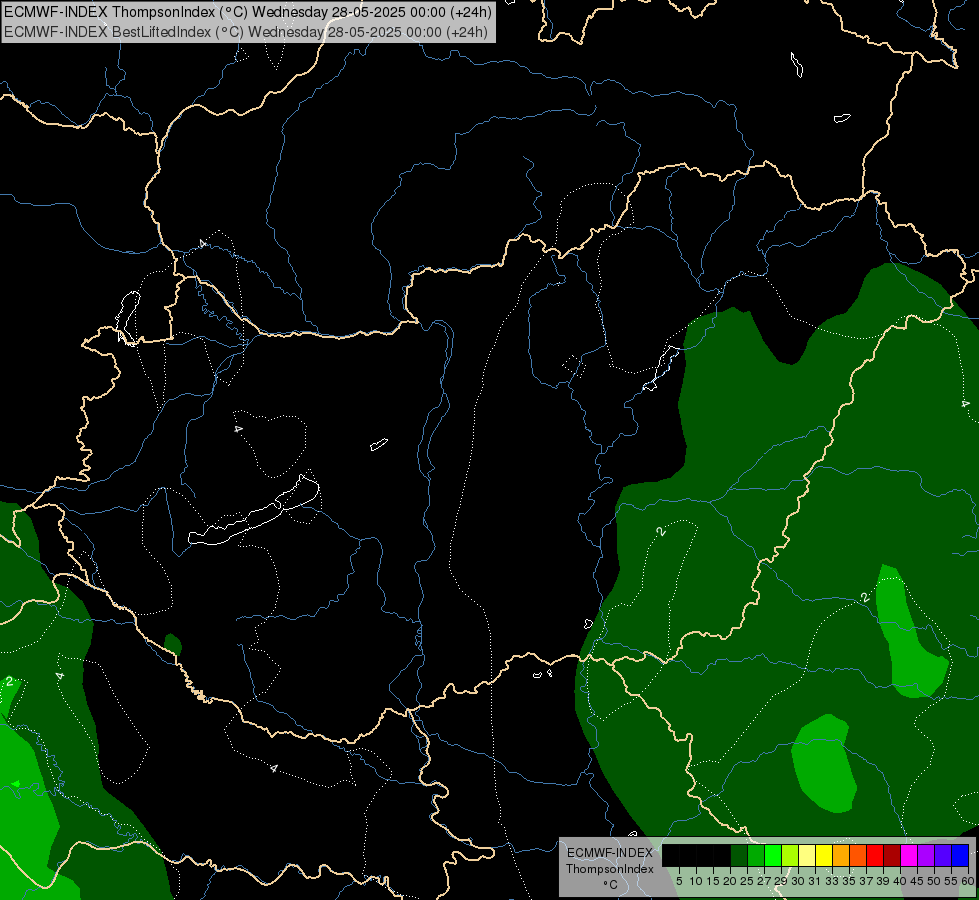The height and width of the screenshot is (900, 979).
Task: Select the medium green 25–27 legend swatch
Action: tap(756, 855)
